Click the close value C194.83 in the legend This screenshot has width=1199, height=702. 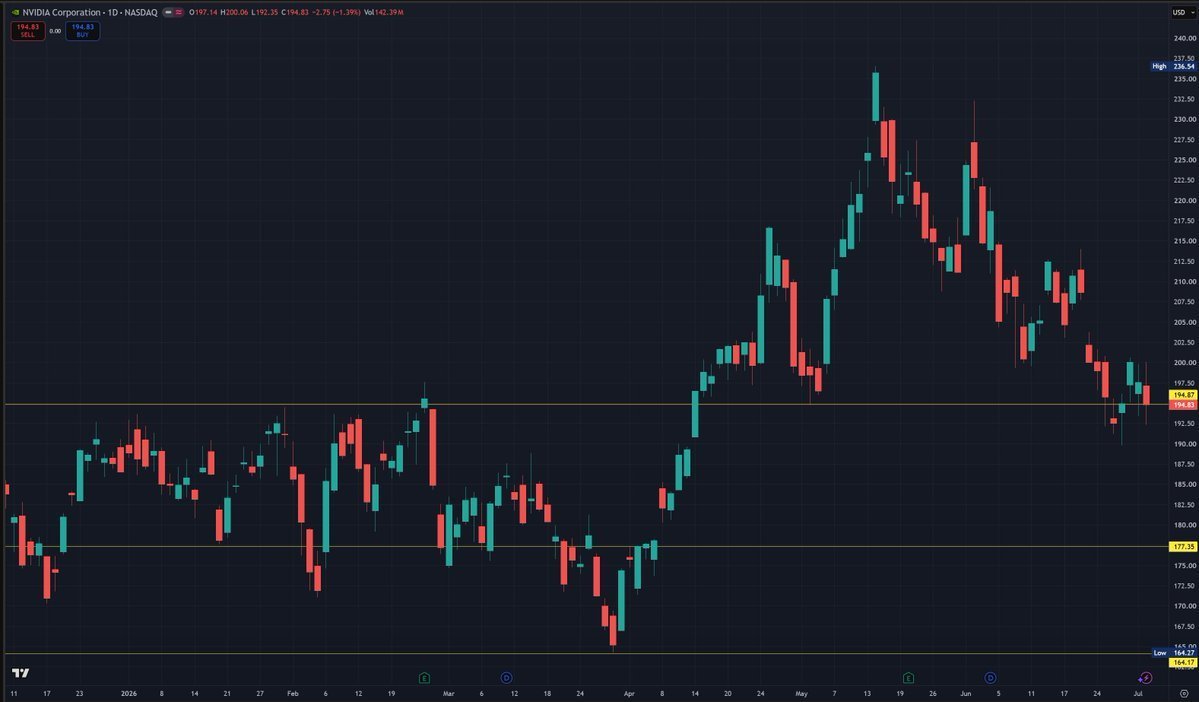coord(295,12)
